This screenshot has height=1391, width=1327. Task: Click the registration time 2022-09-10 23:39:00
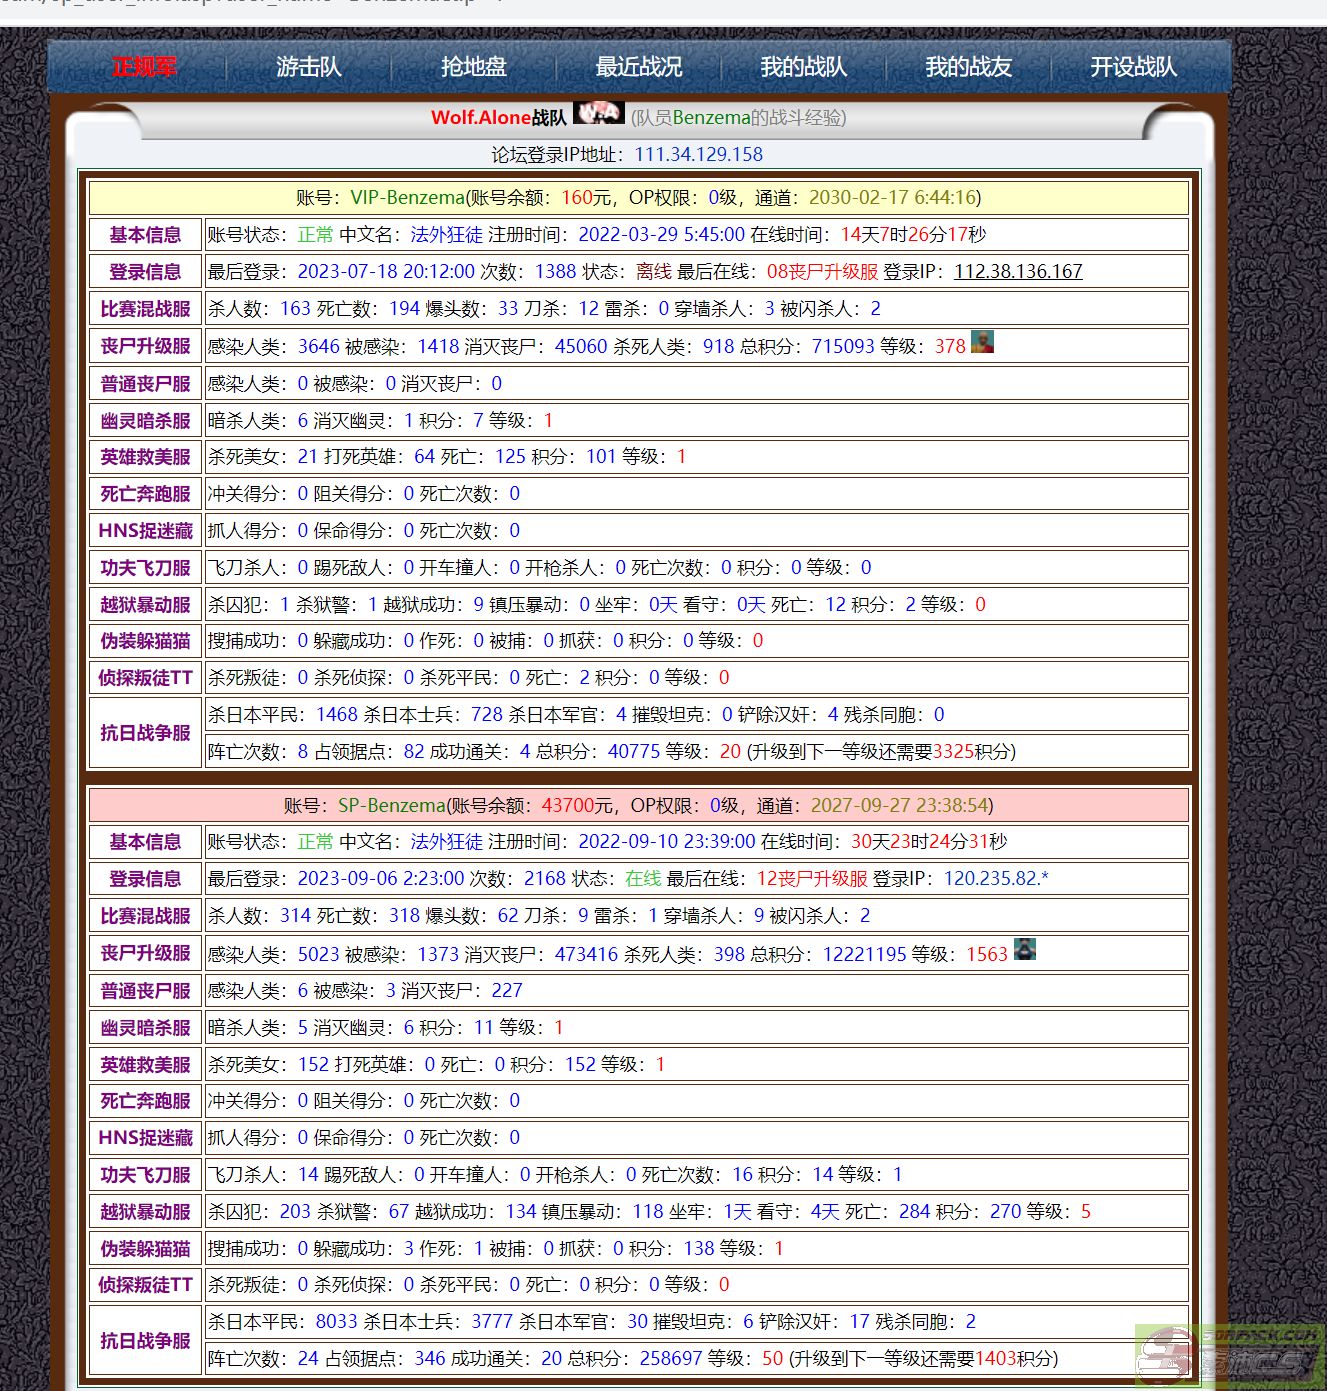click(667, 841)
